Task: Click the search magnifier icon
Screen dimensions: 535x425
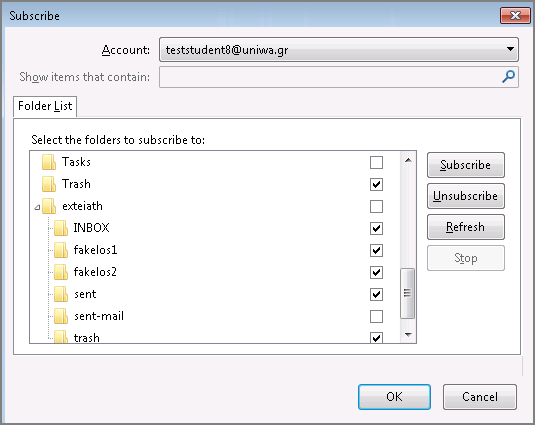Action: (x=508, y=77)
